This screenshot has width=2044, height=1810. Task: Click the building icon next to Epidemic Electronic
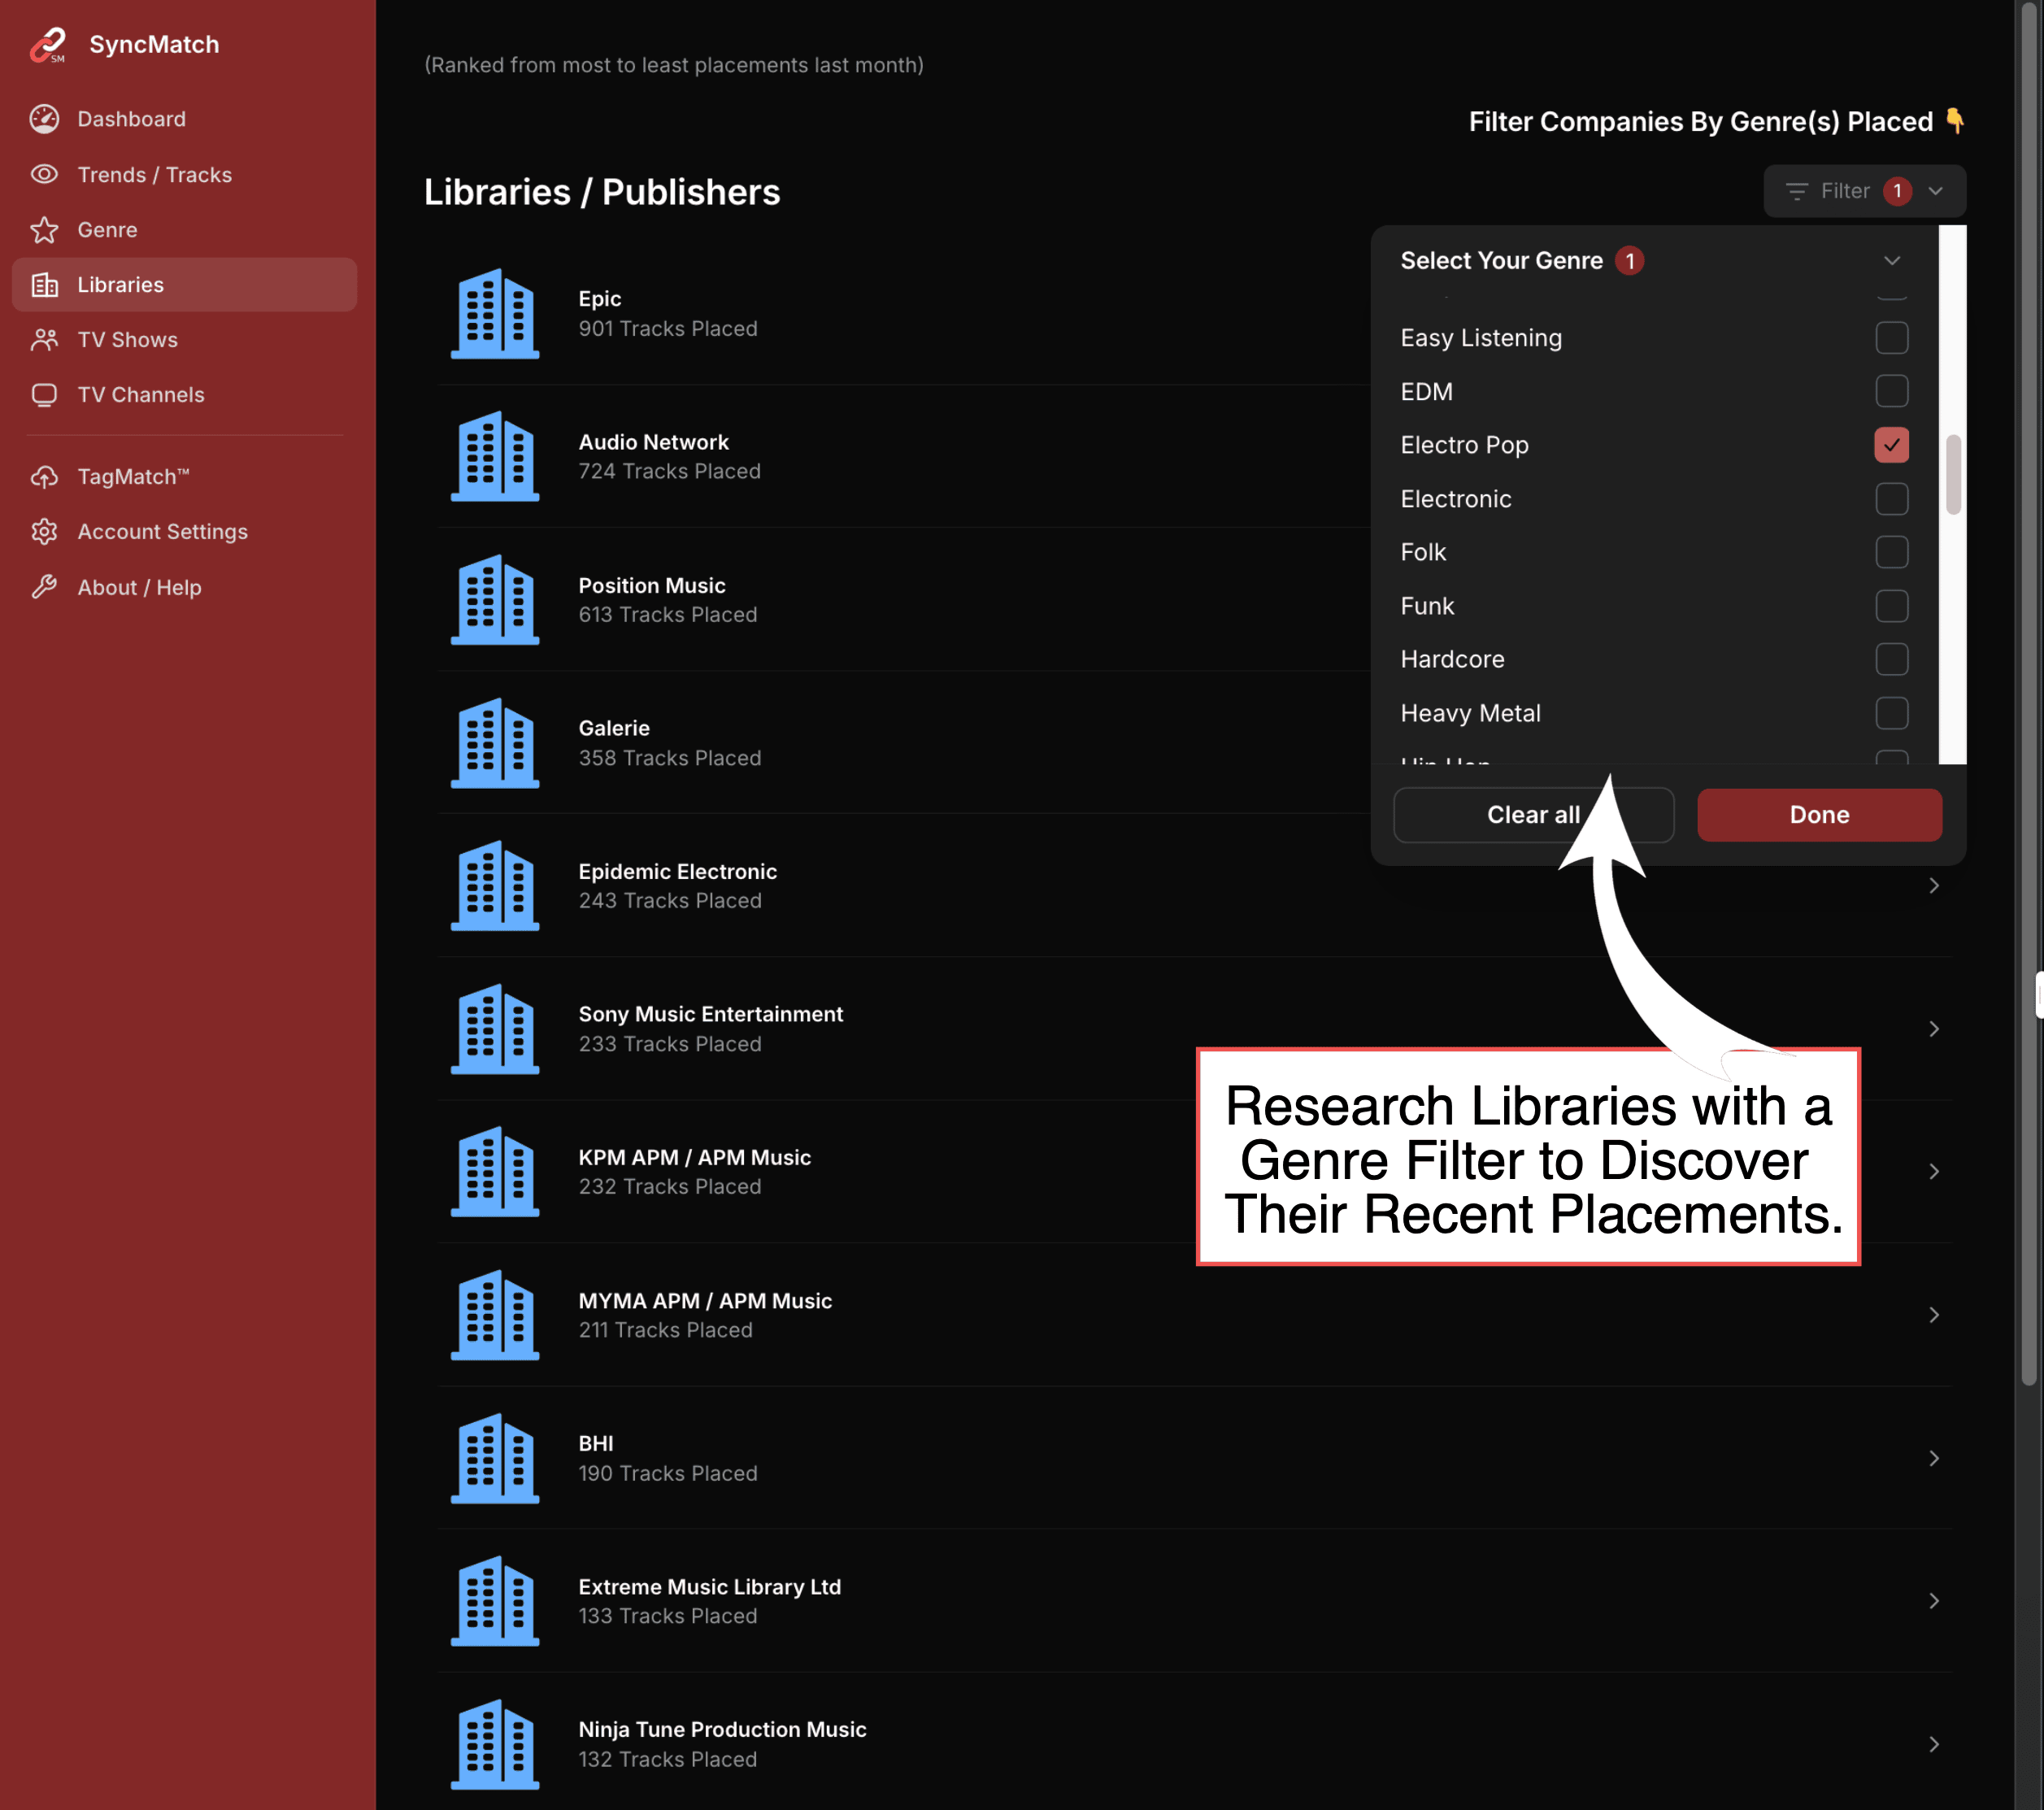click(x=495, y=886)
